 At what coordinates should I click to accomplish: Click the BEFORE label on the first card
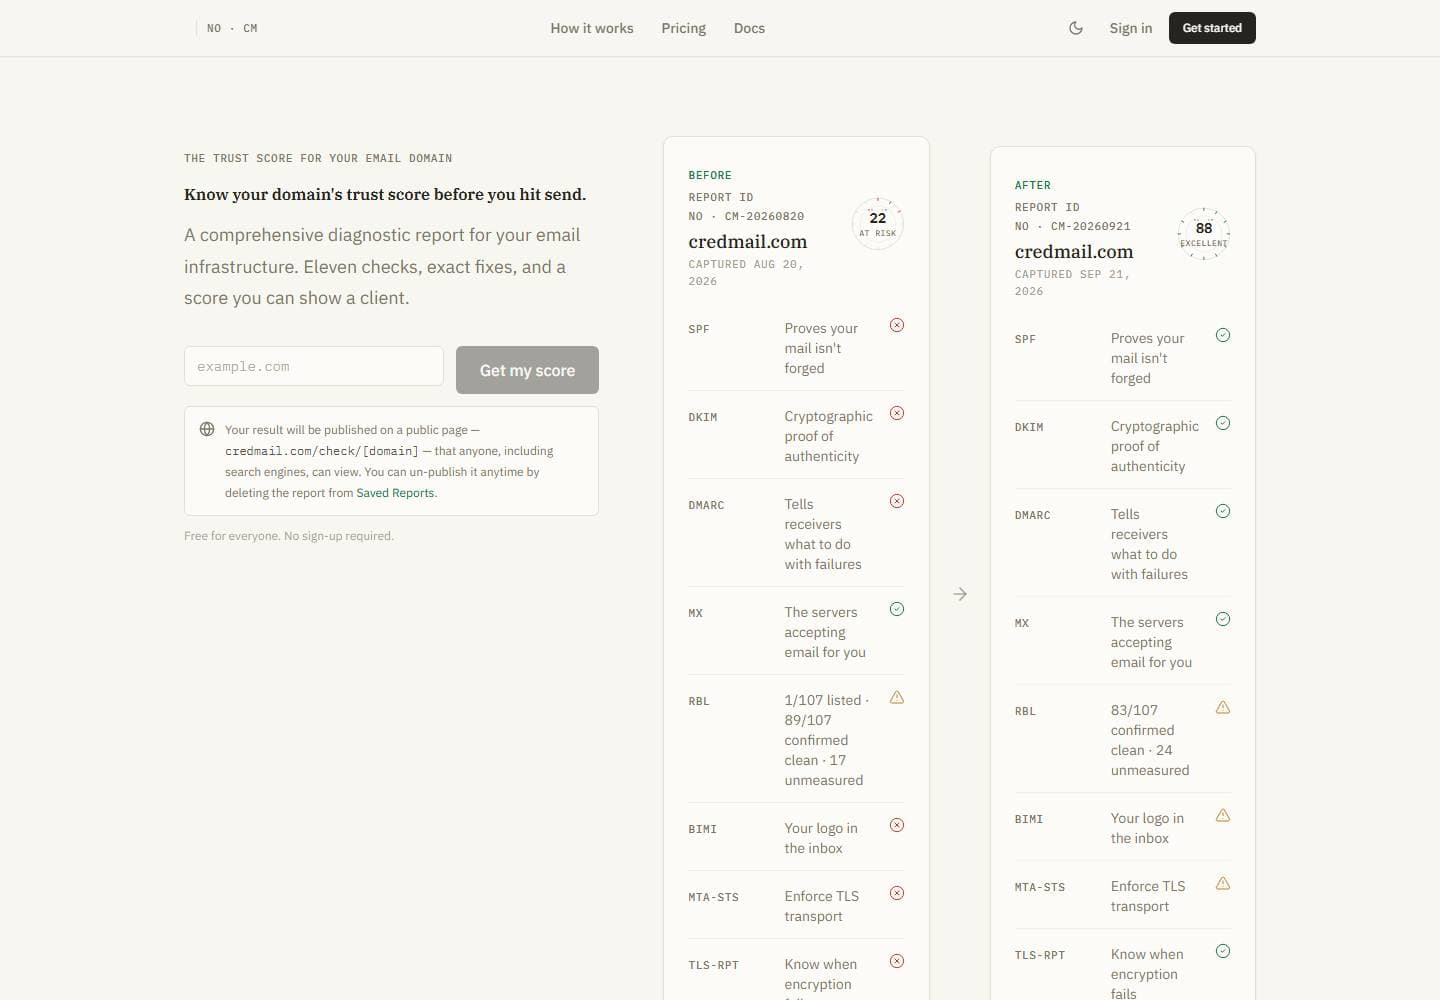pyautogui.click(x=710, y=175)
